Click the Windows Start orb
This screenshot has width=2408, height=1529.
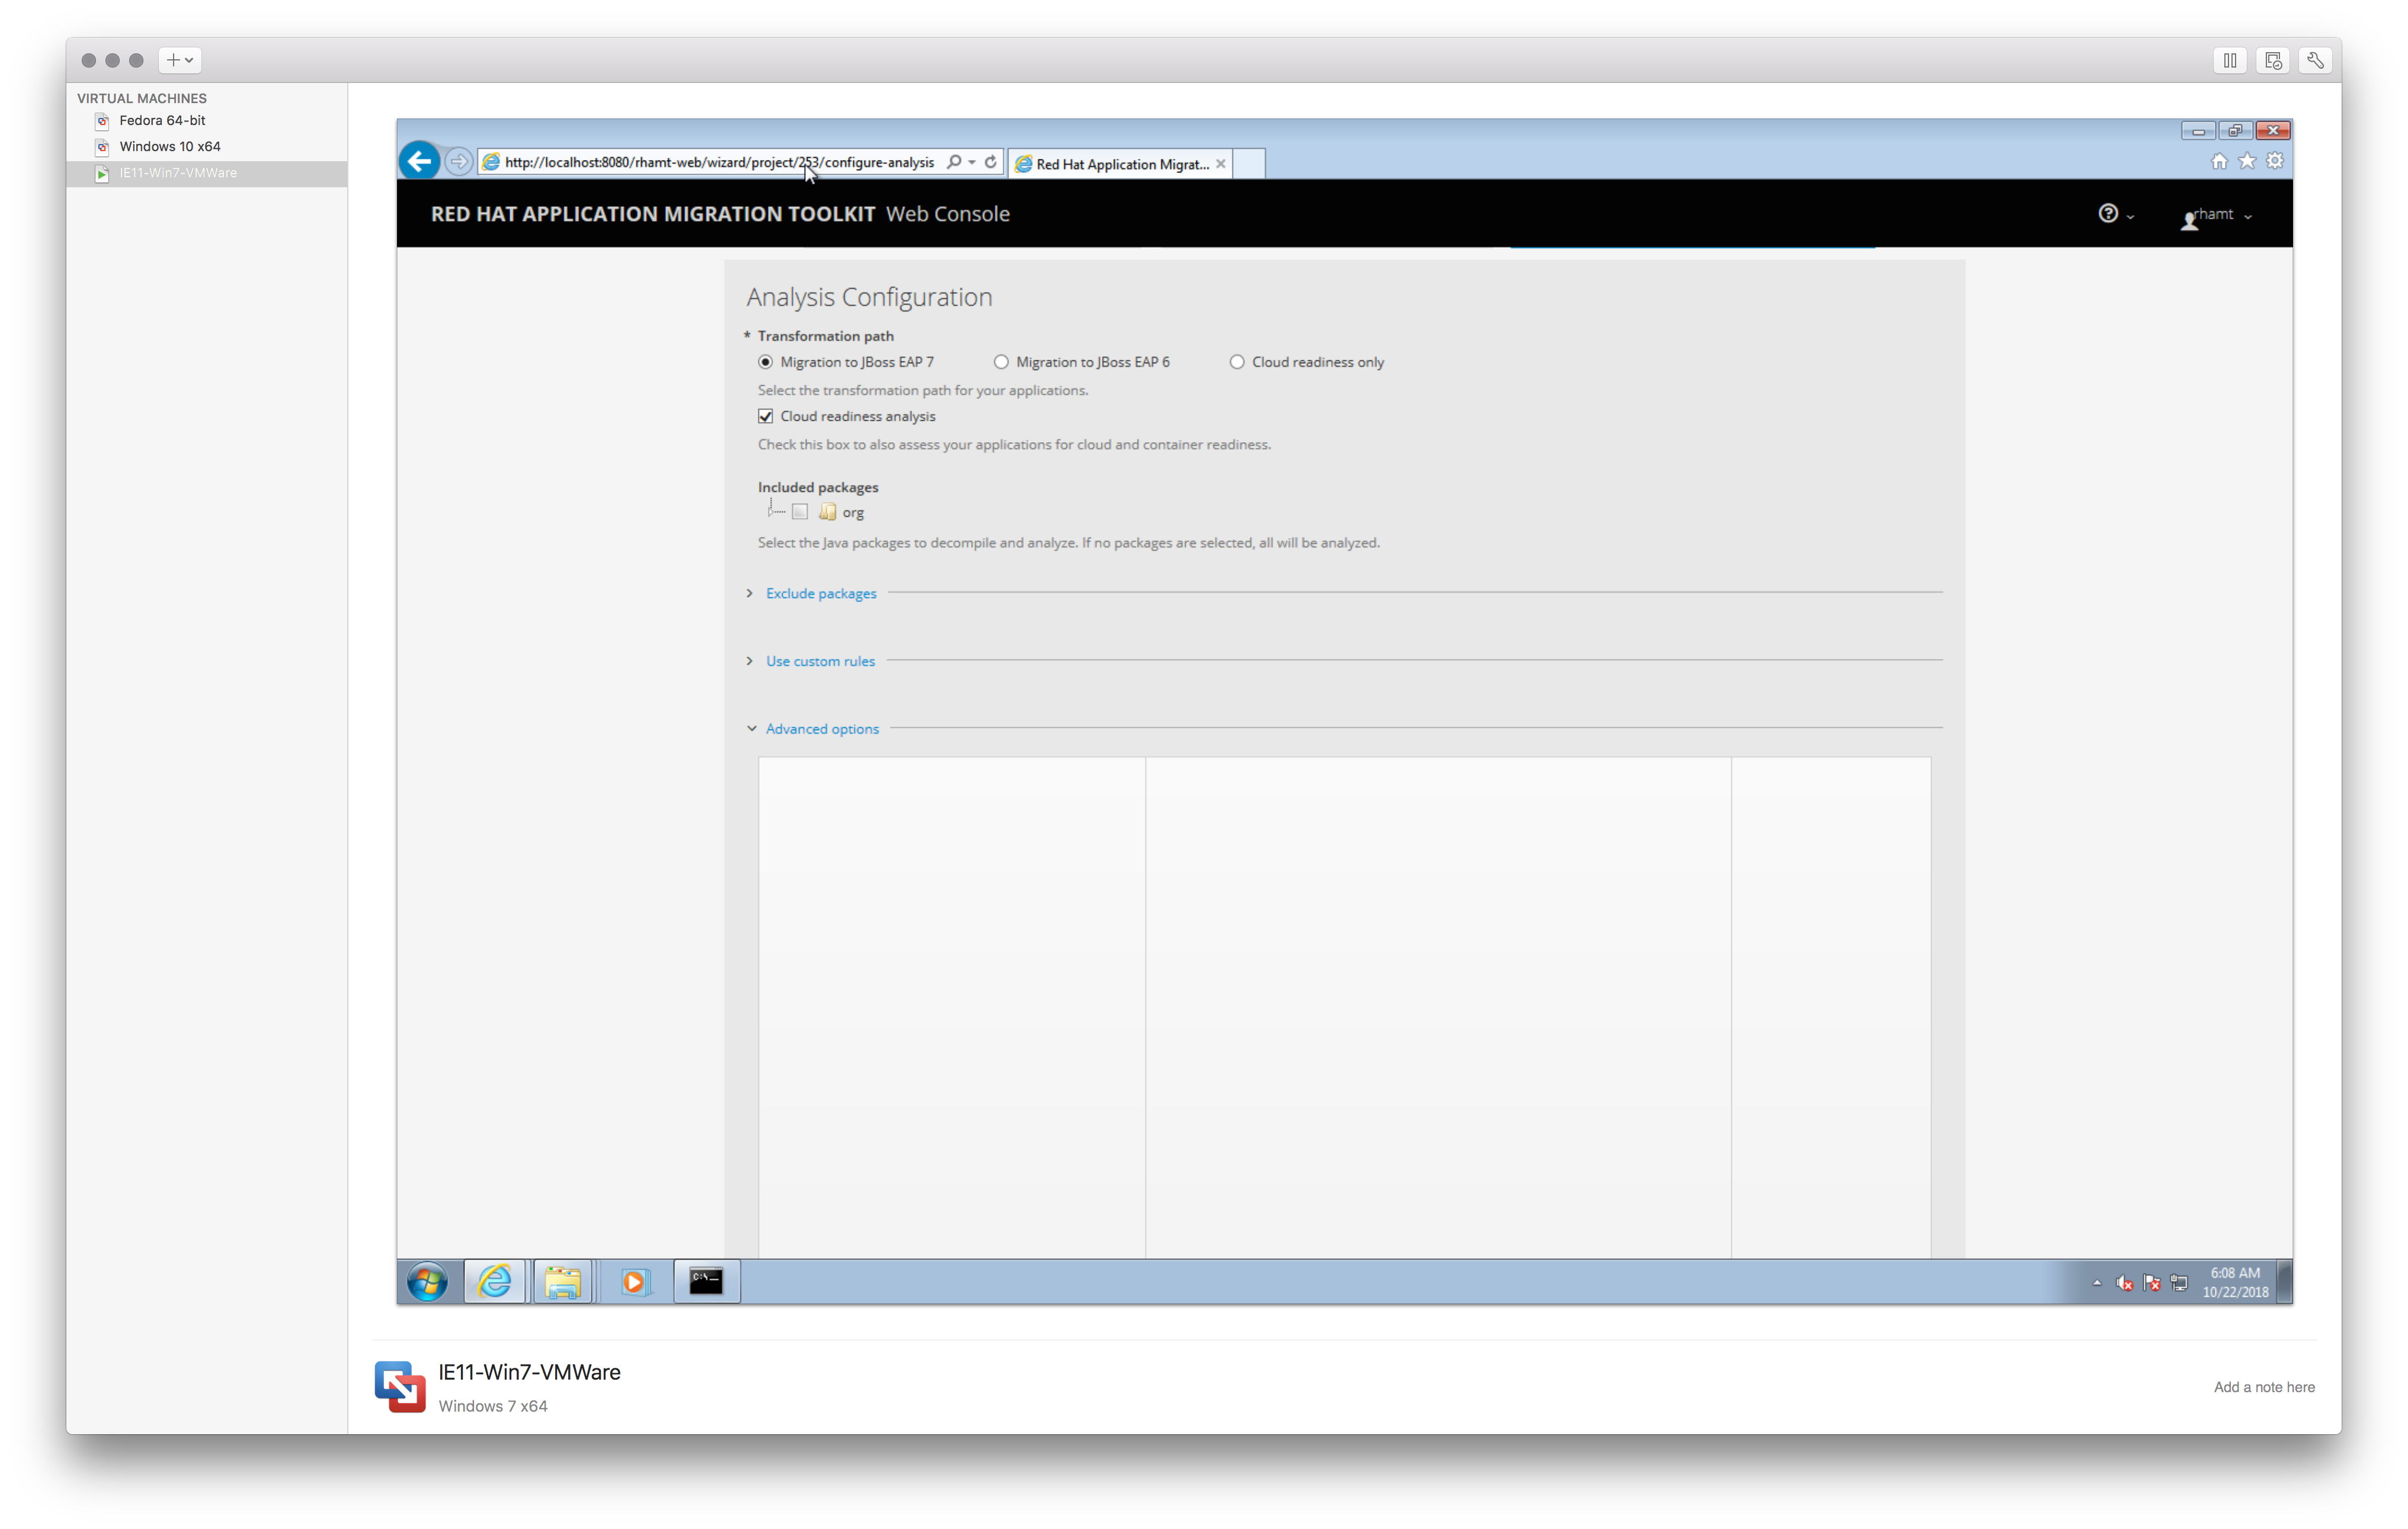click(x=427, y=1281)
